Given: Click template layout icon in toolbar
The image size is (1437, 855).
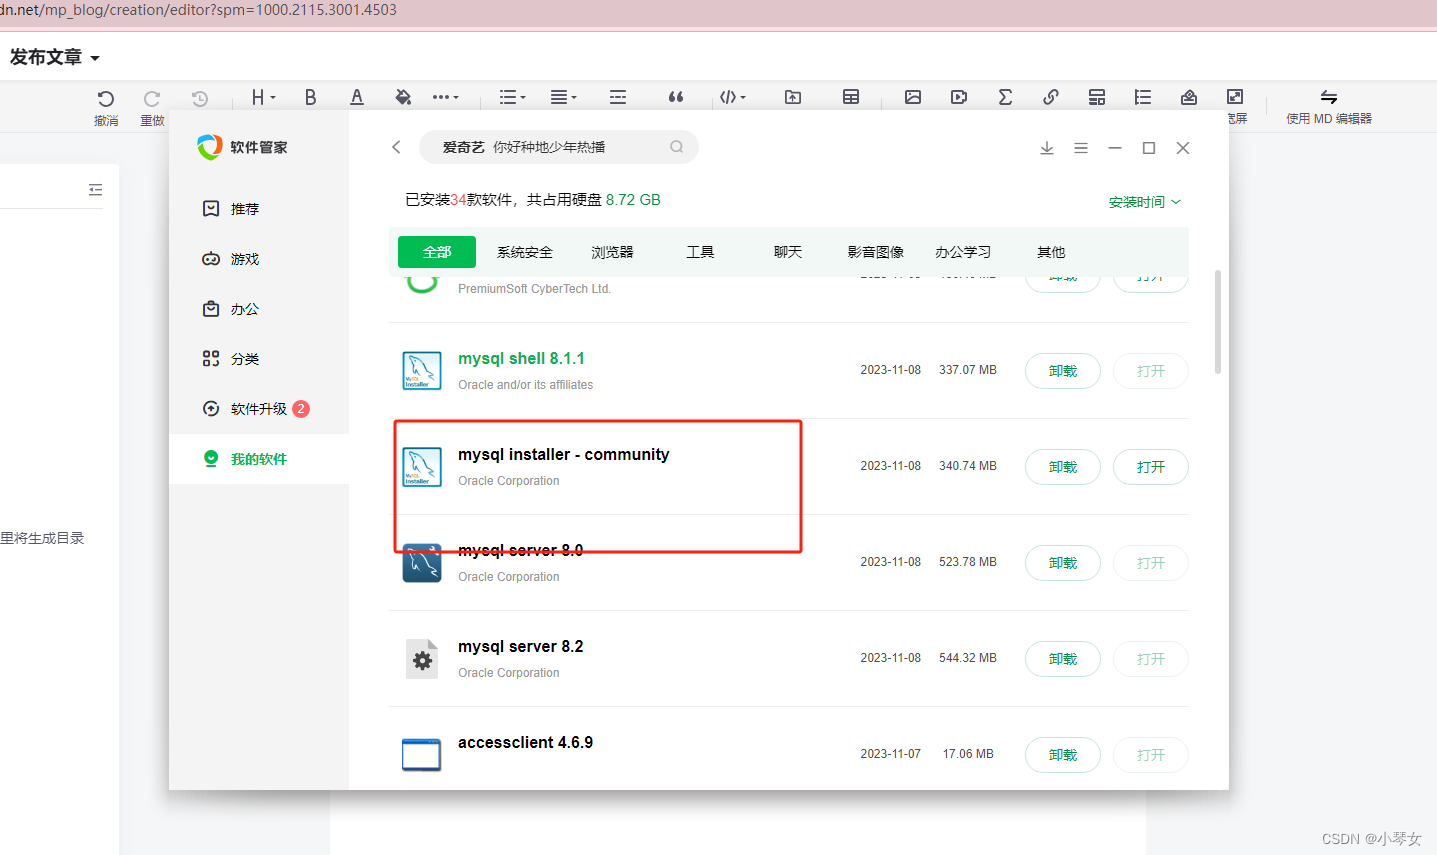Looking at the screenshot, I should pos(1097,97).
